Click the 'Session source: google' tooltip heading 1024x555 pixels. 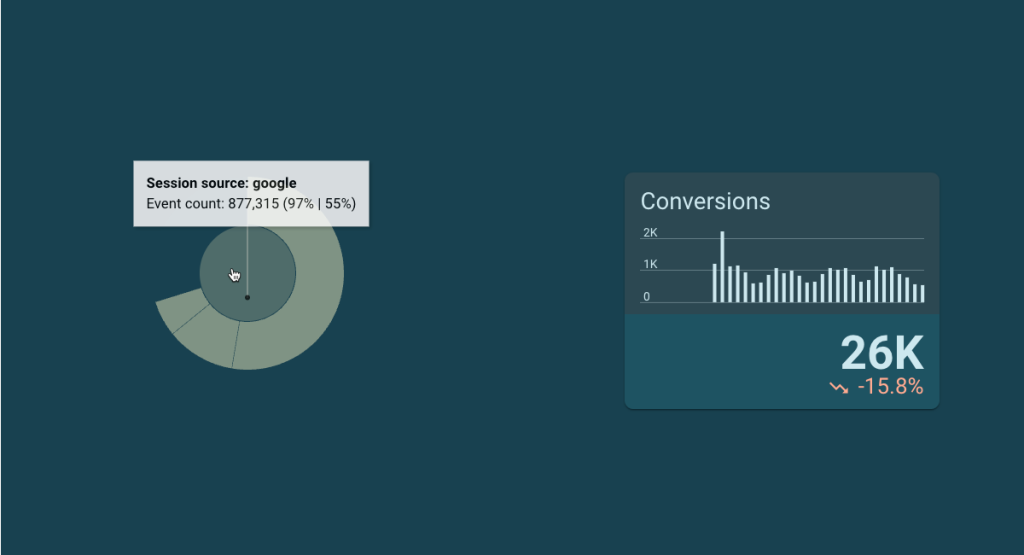point(221,183)
